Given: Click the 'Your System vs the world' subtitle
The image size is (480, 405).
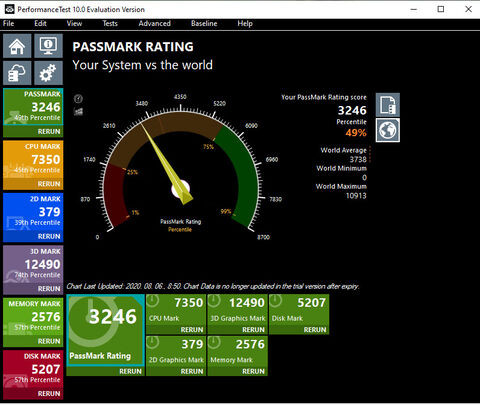Looking at the screenshot, I should 142,65.
